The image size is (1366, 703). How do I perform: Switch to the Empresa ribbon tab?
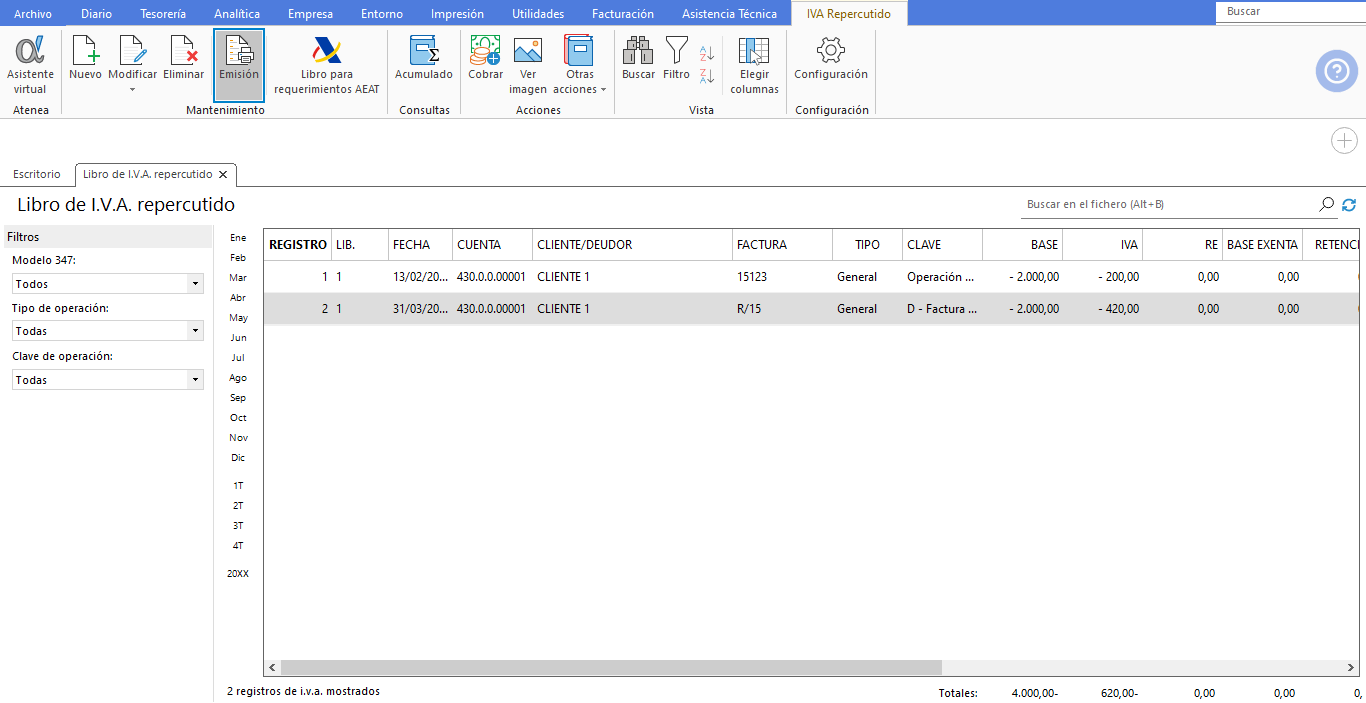[311, 14]
